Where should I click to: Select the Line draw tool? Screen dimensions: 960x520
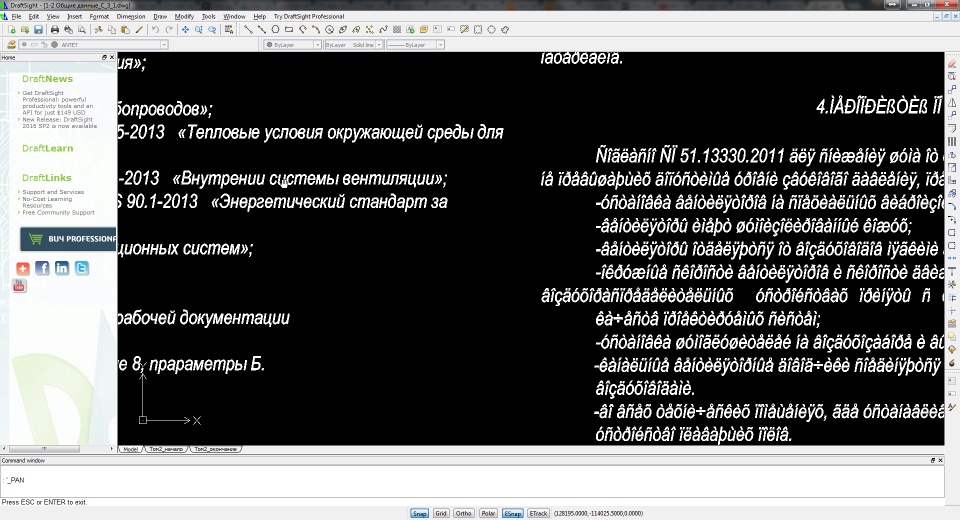[x=248, y=29]
